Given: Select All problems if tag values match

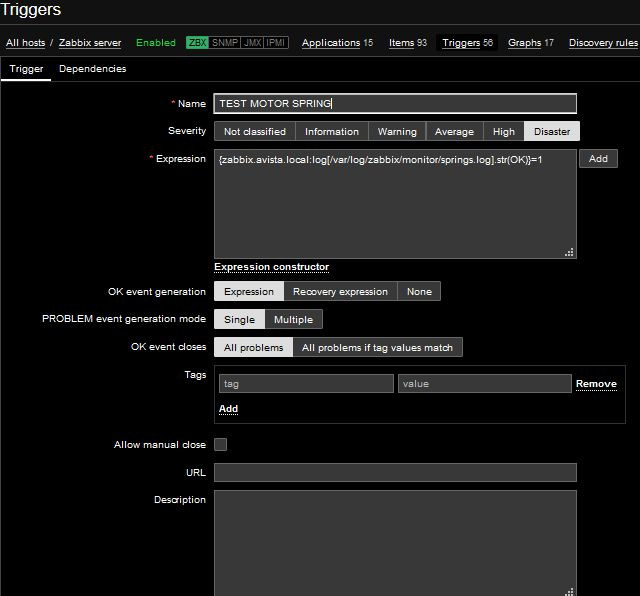Looking at the screenshot, I should 377,348.
